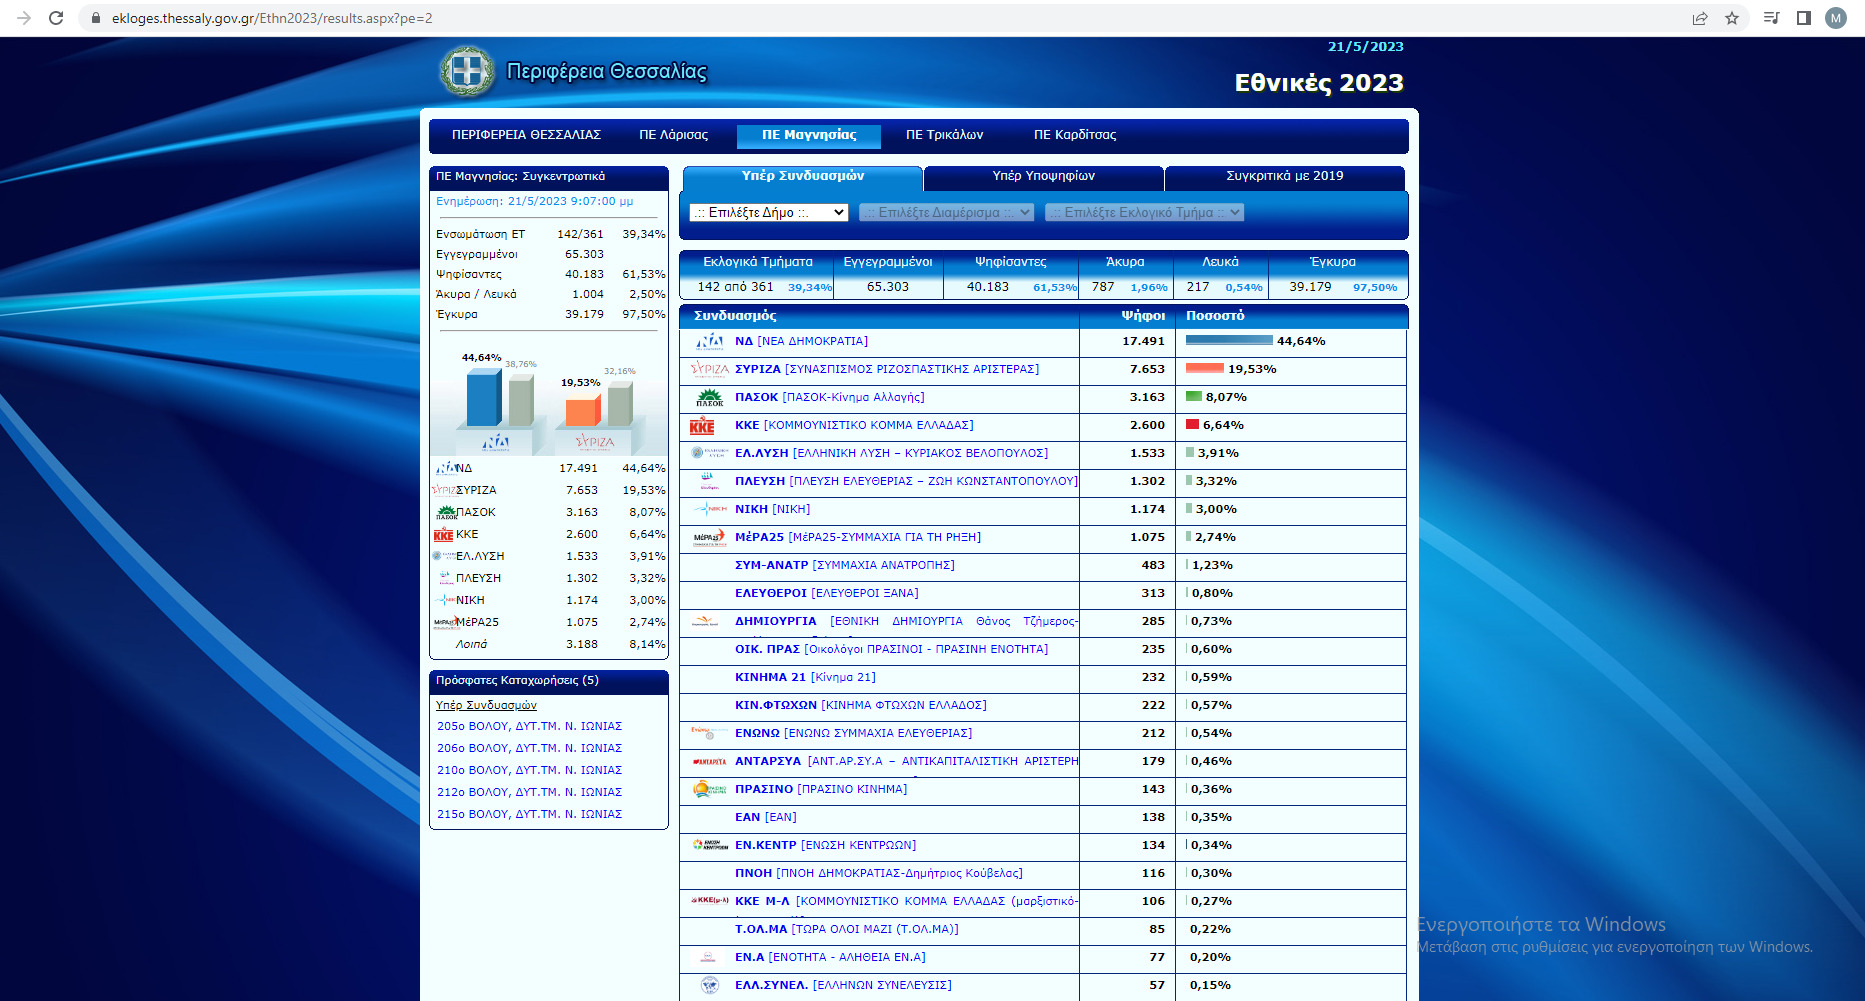The image size is (1865, 1001).
Task: Open the Υπέρ Υποψηφίων tab
Action: click(x=1043, y=177)
